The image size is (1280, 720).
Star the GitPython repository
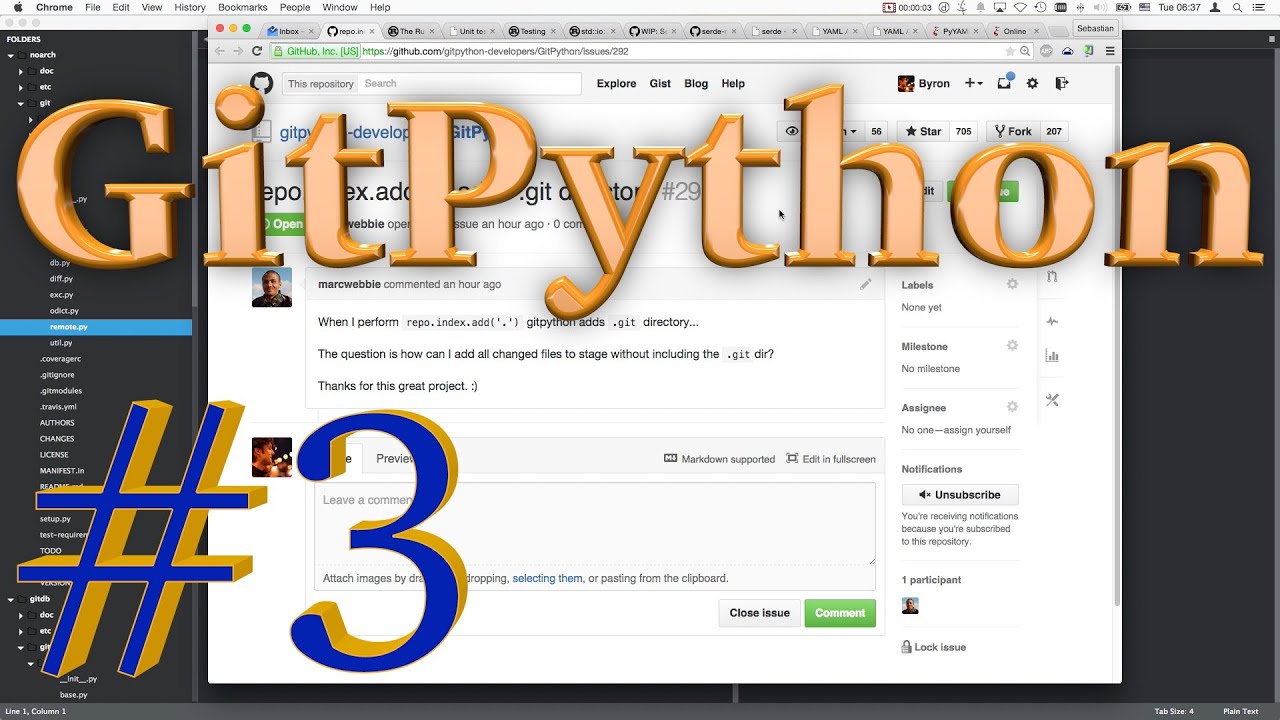[924, 131]
